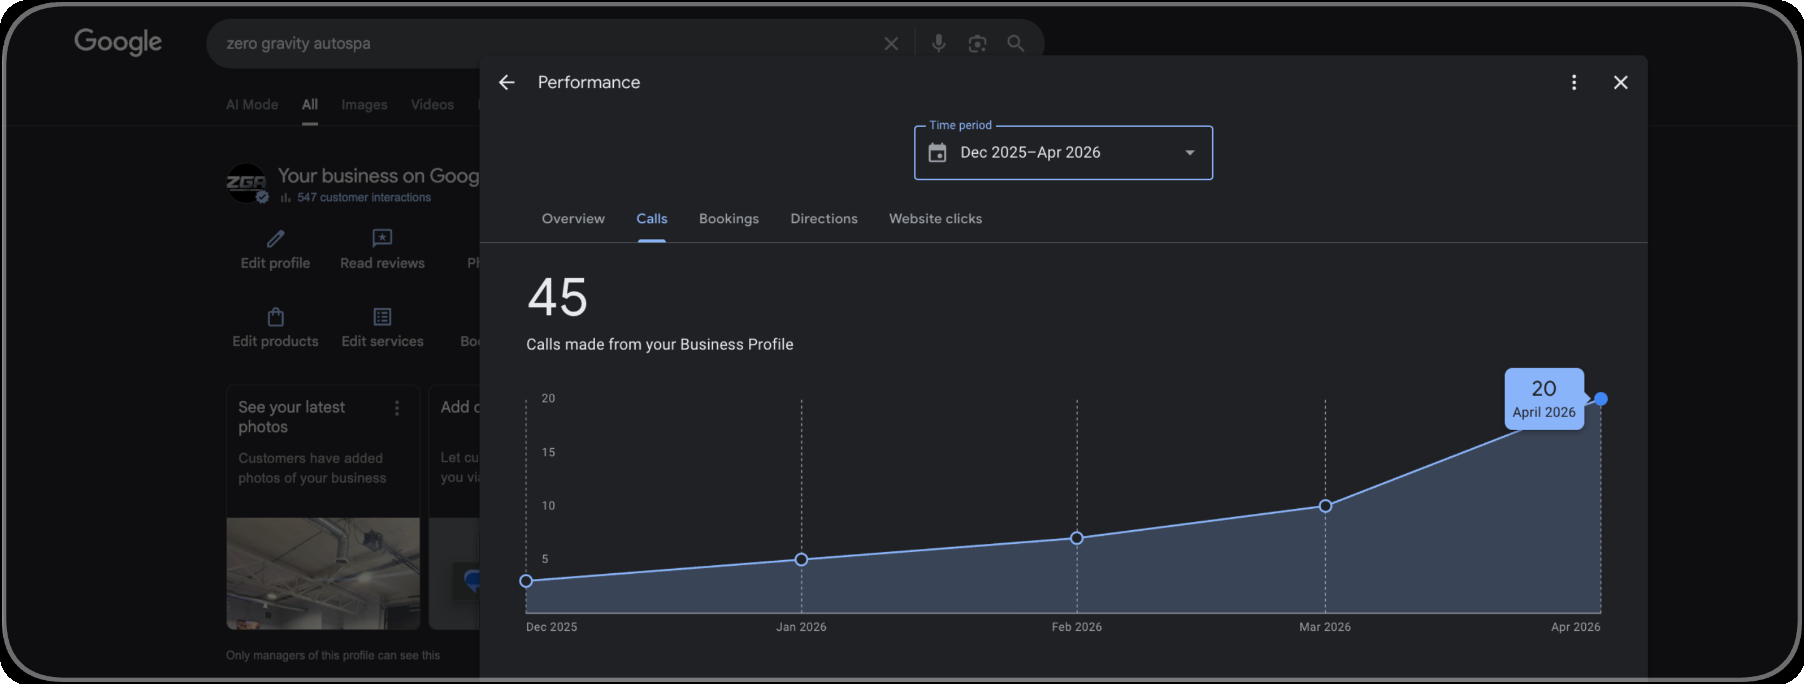Image resolution: width=1804 pixels, height=684 pixels.
Task: Open Google Lens image search icon
Action: click(977, 43)
